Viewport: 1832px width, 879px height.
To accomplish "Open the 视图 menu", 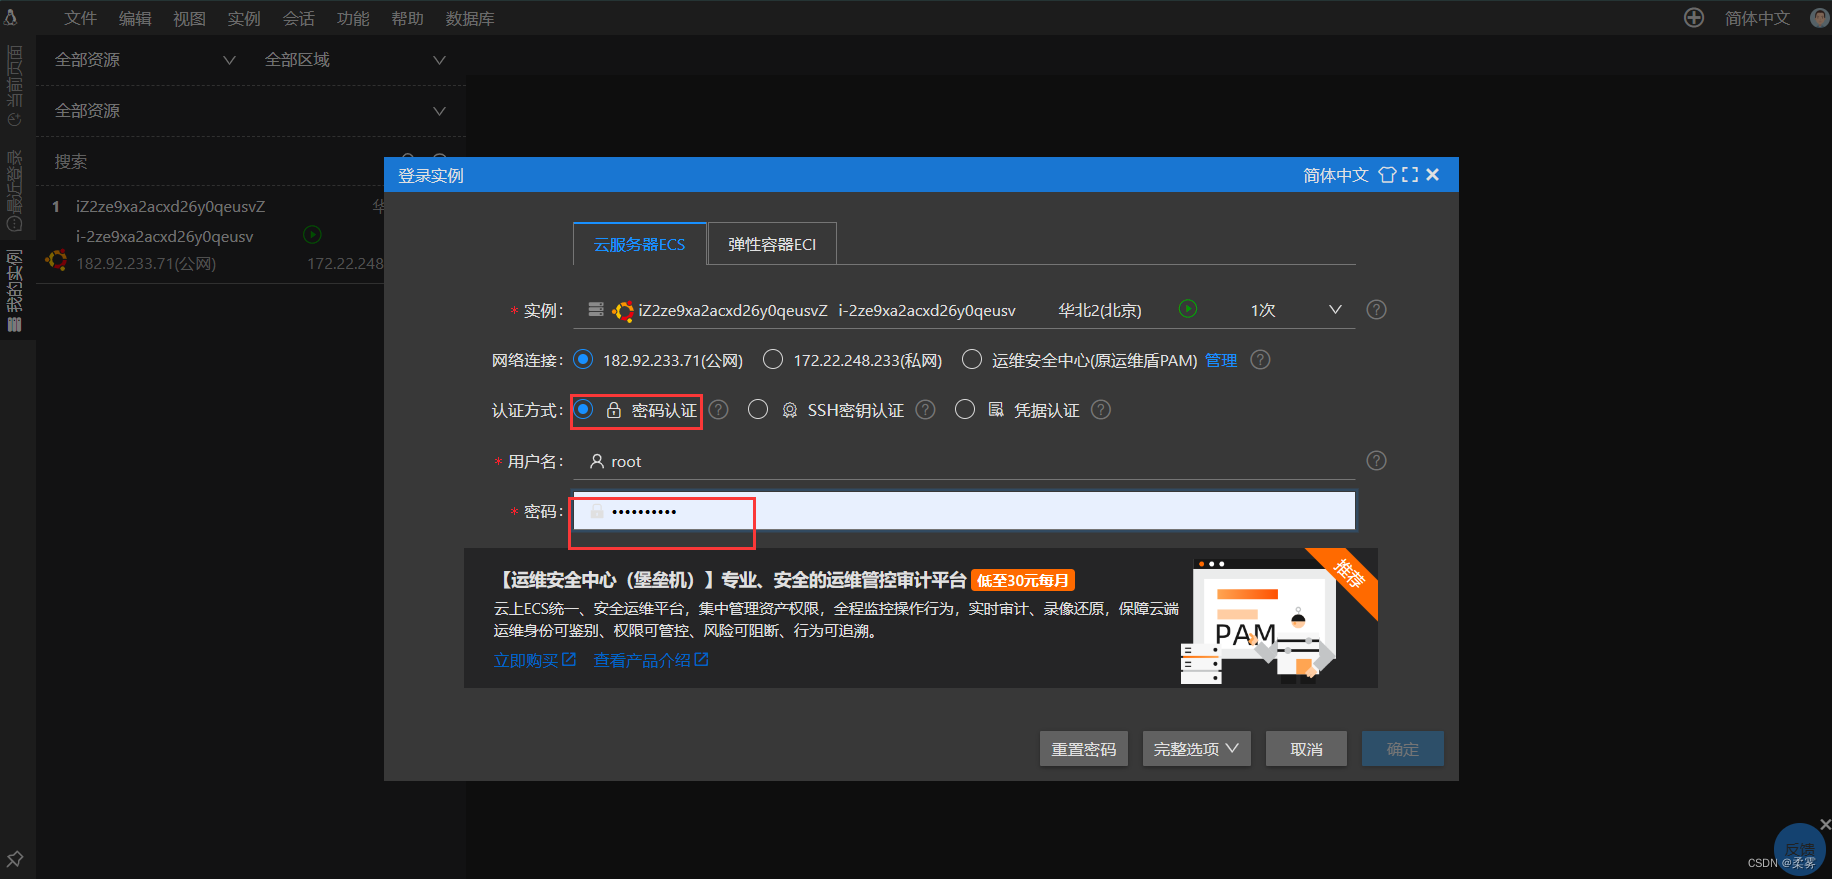I will pyautogui.click(x=189, y=18).
